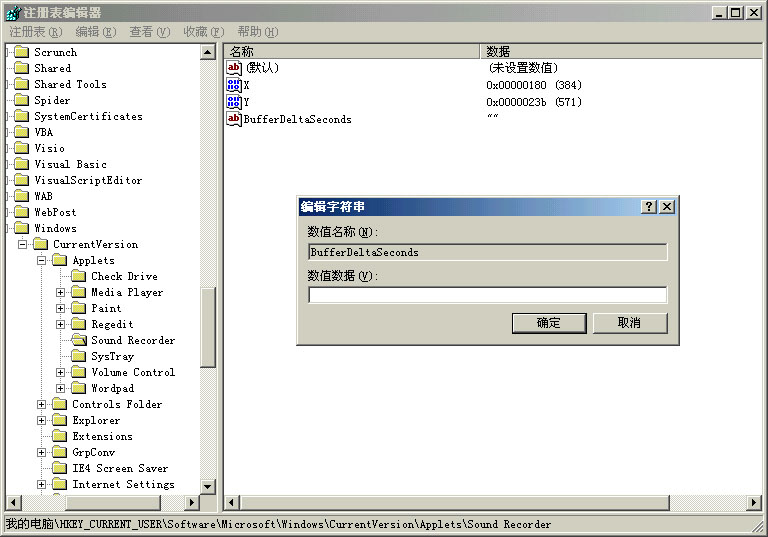768x537 pixels.
Task: Open the 注册表 (R) menu
Action: point(36,32)
